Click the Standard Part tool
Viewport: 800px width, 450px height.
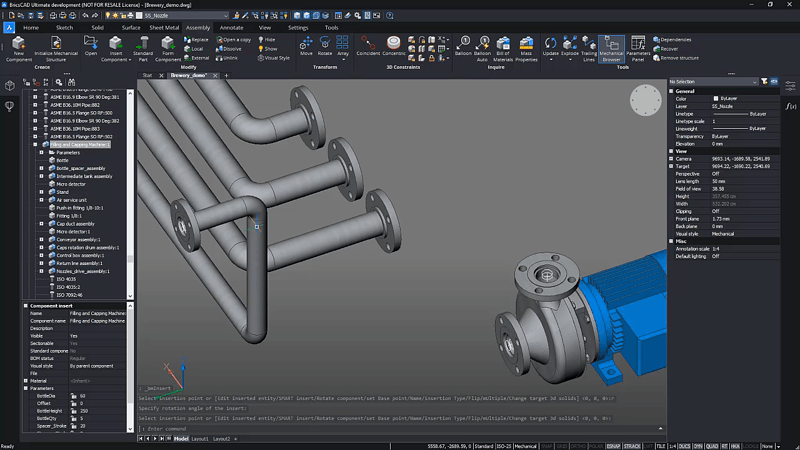pos(143,49)
